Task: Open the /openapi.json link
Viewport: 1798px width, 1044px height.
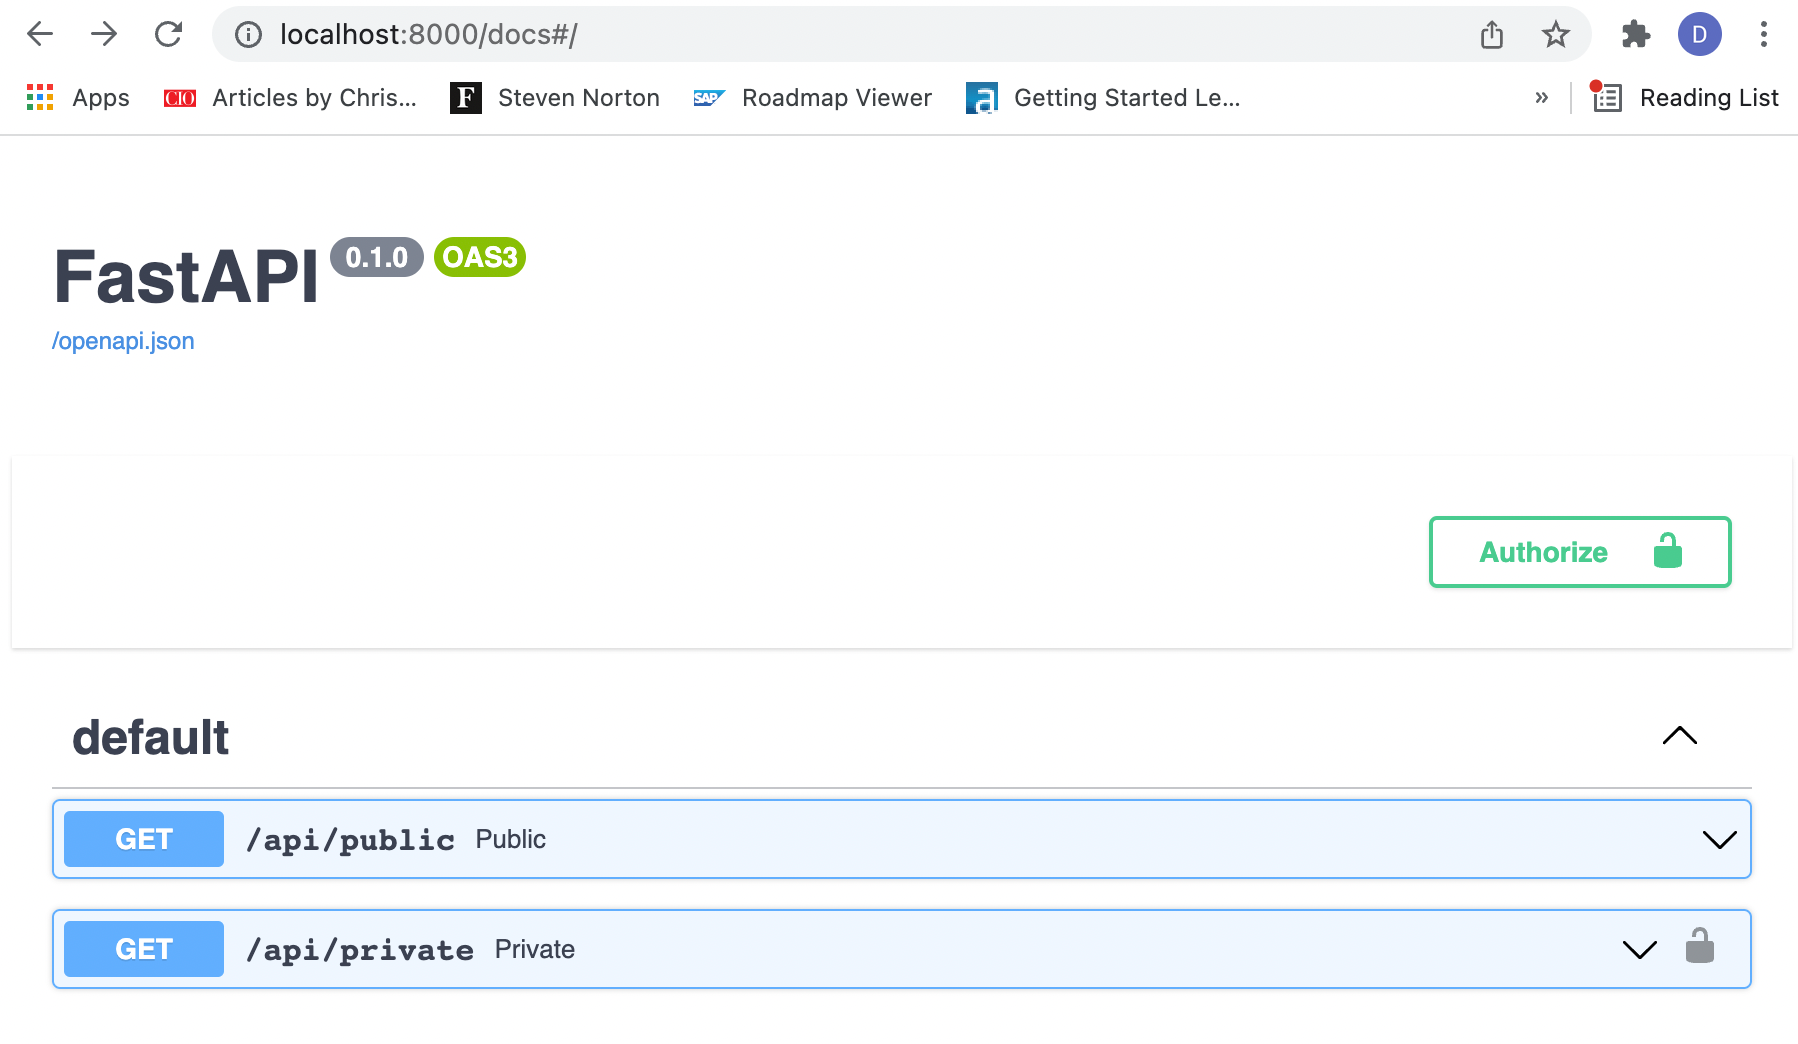Action: (x=123, y=341)
